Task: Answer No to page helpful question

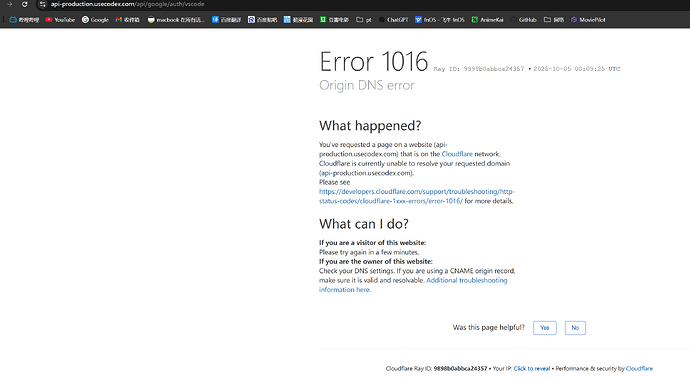Action: (575, 328)
